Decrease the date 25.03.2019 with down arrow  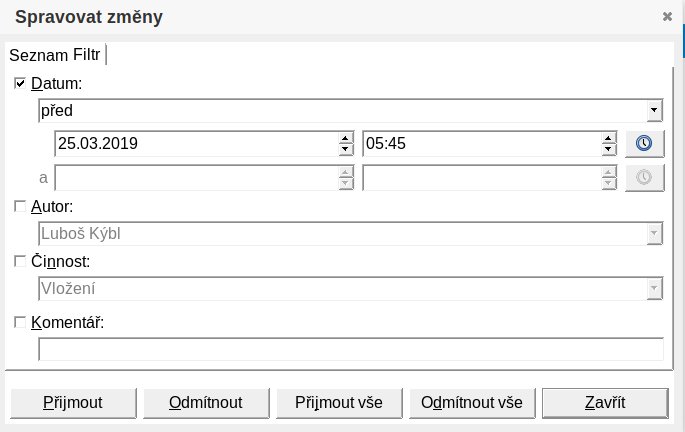point(346,149)
